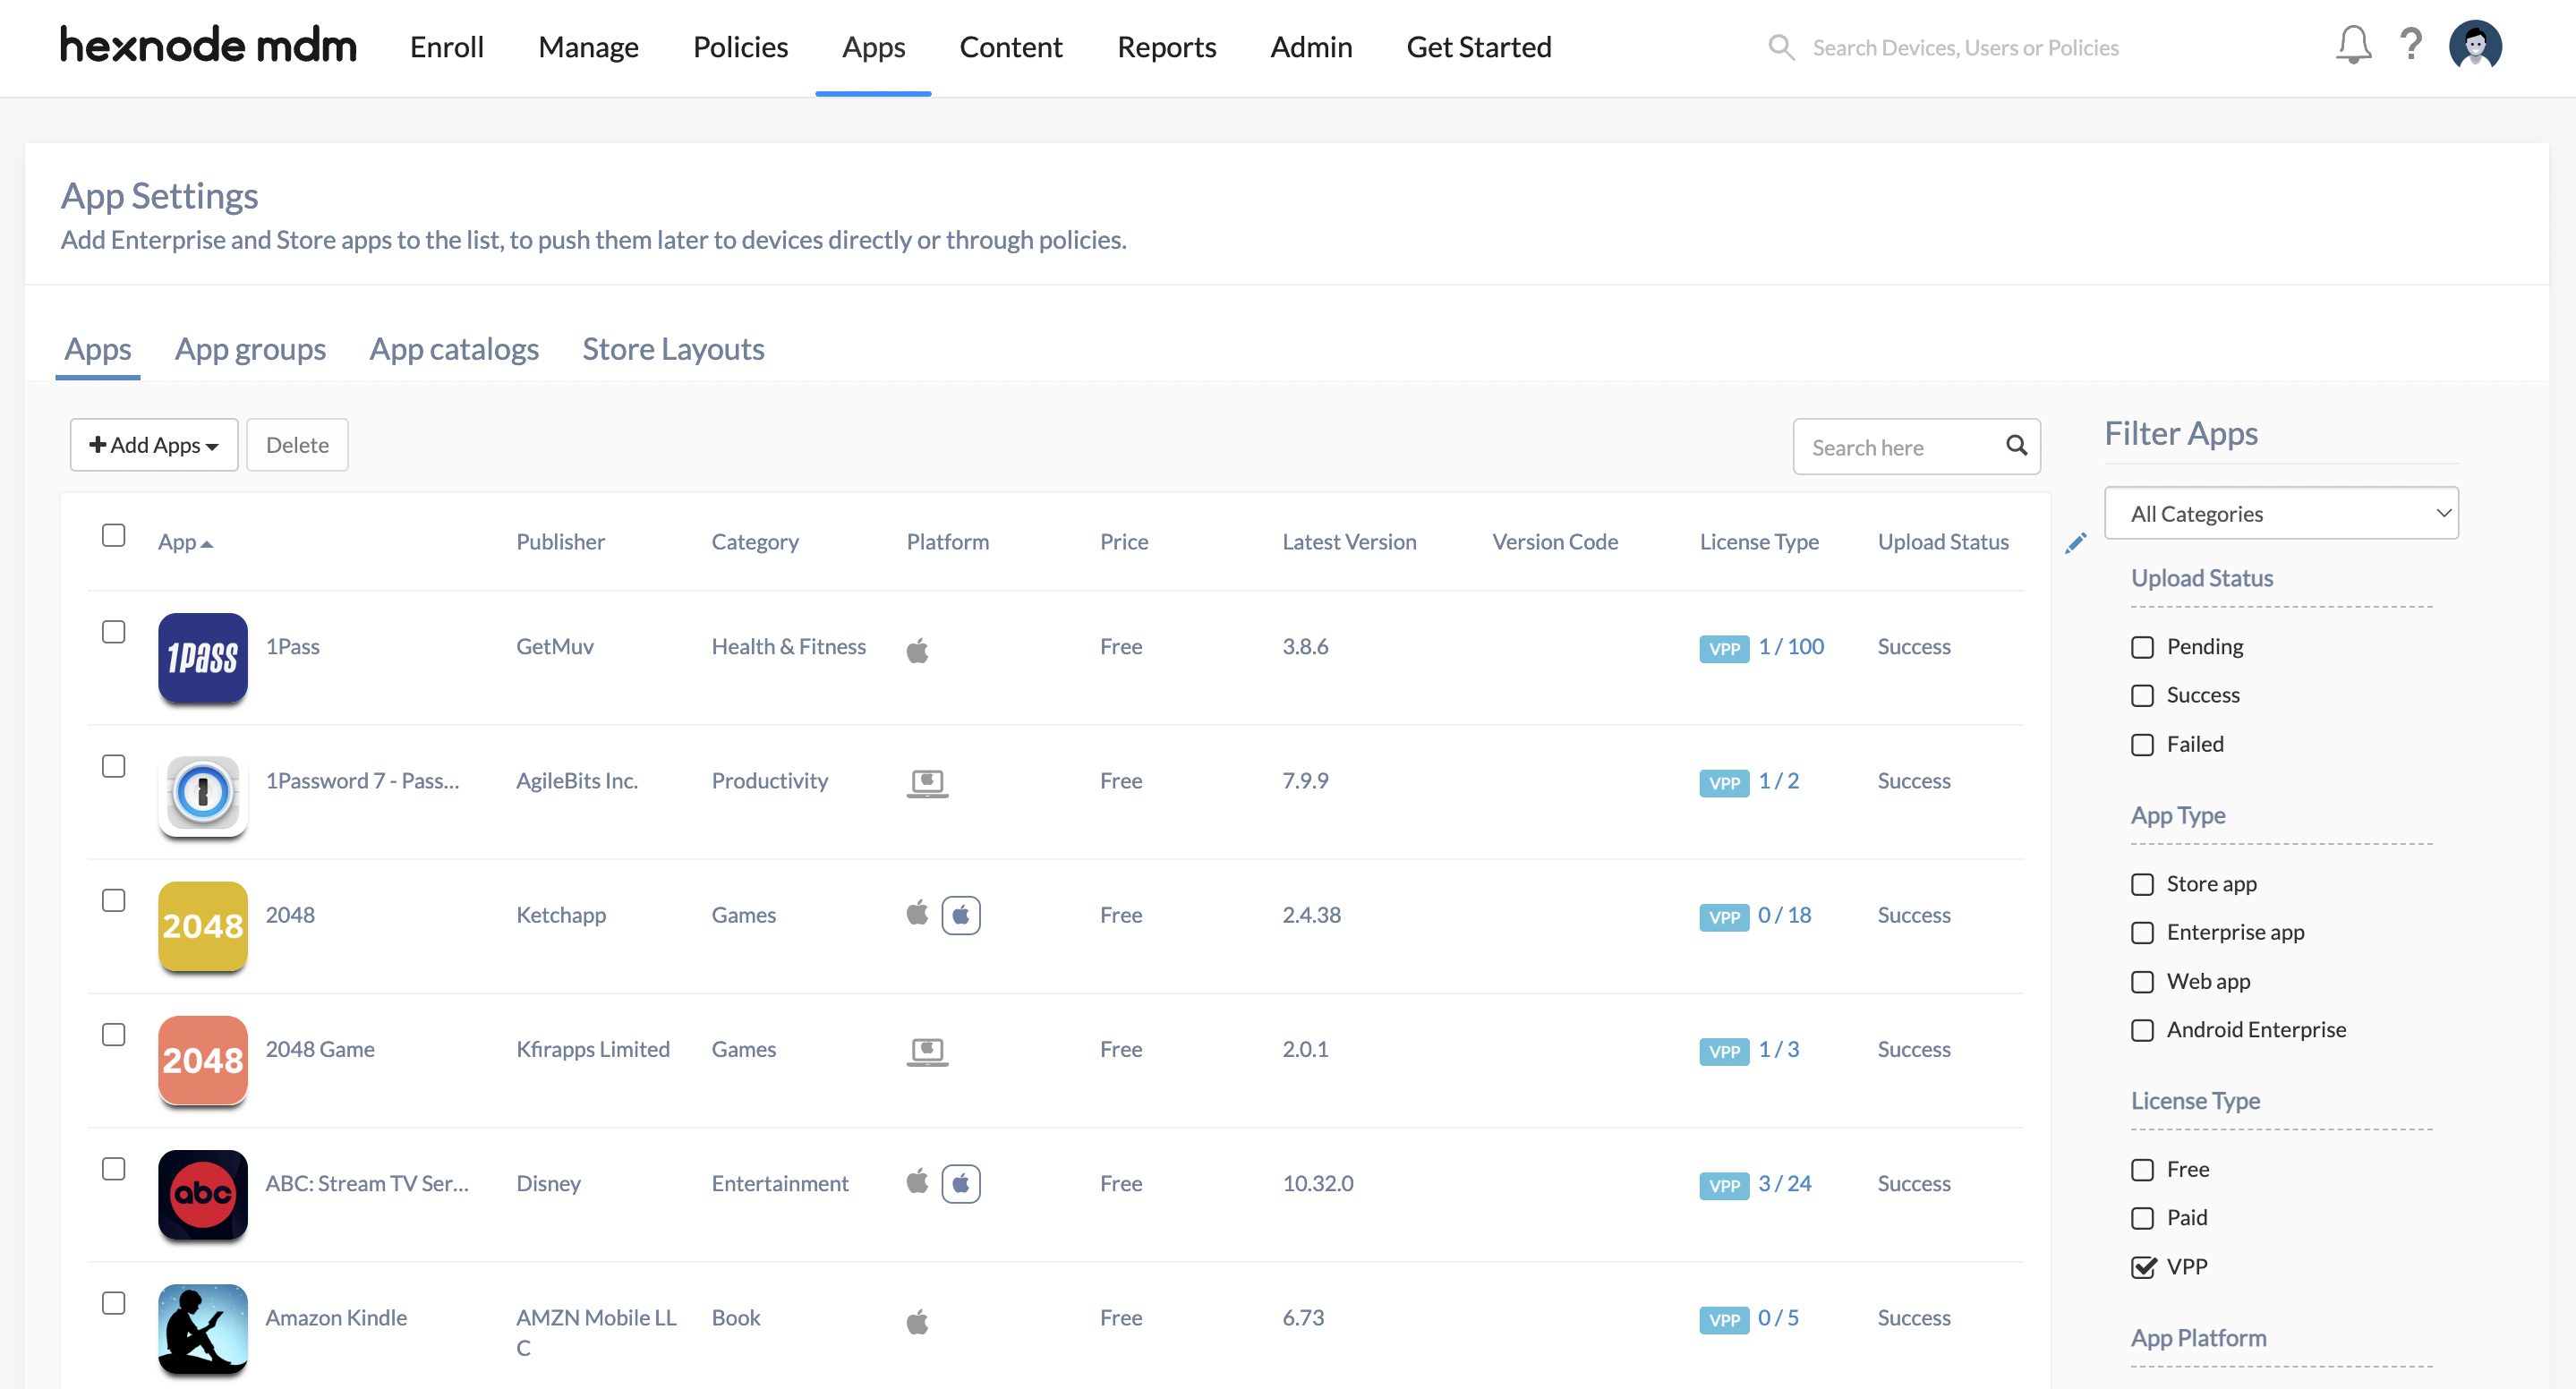Switch to the App groups tab

coord(250,349)
